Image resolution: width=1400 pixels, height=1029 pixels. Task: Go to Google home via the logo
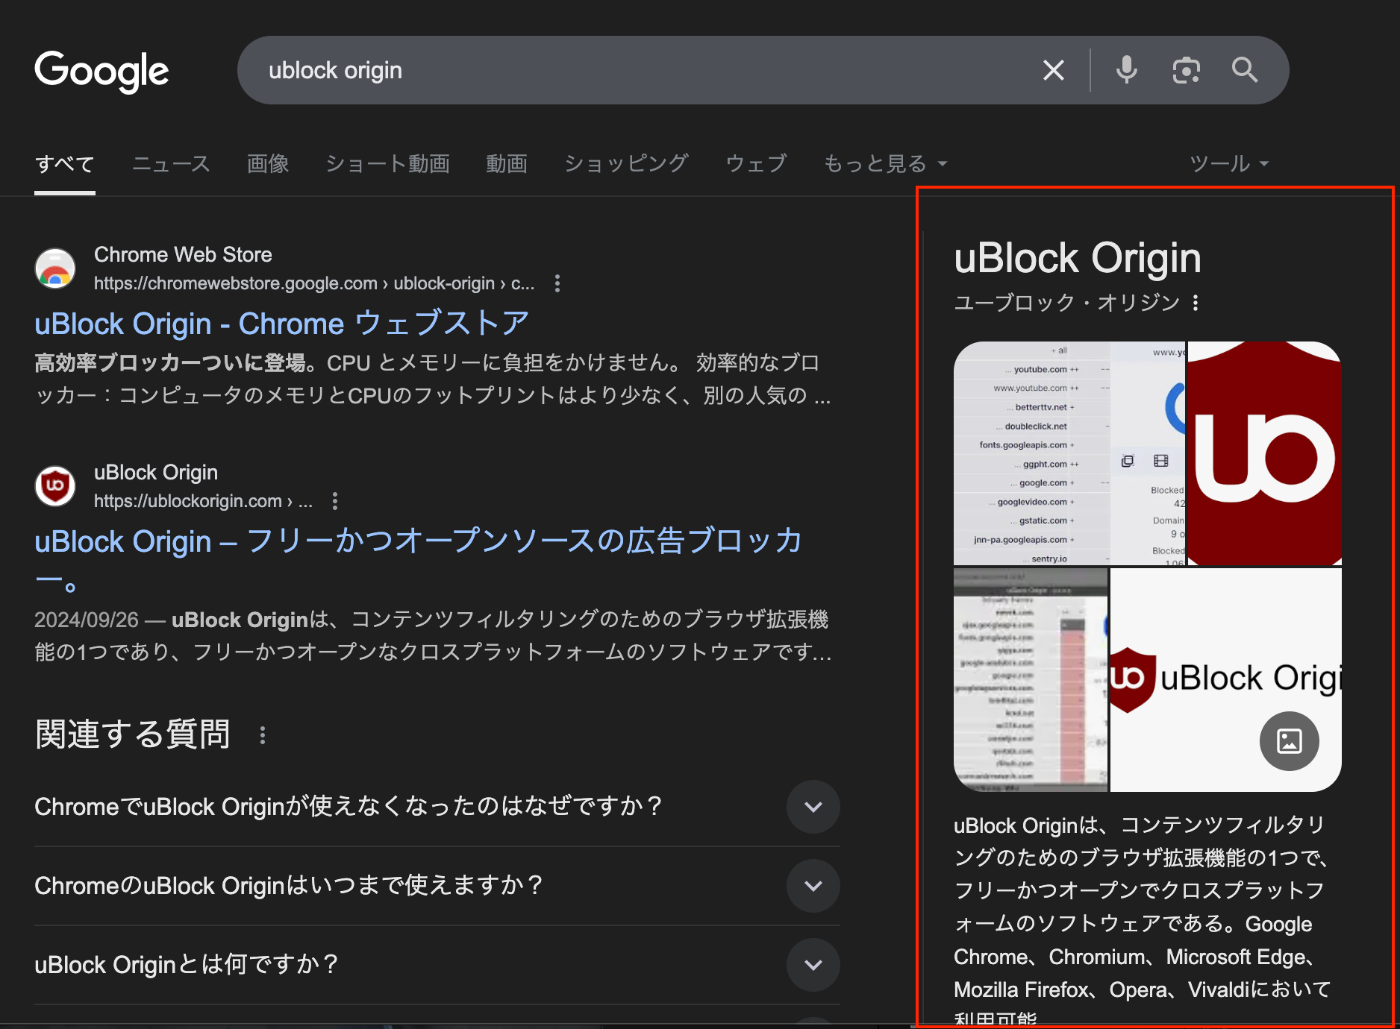click(102, 71)
